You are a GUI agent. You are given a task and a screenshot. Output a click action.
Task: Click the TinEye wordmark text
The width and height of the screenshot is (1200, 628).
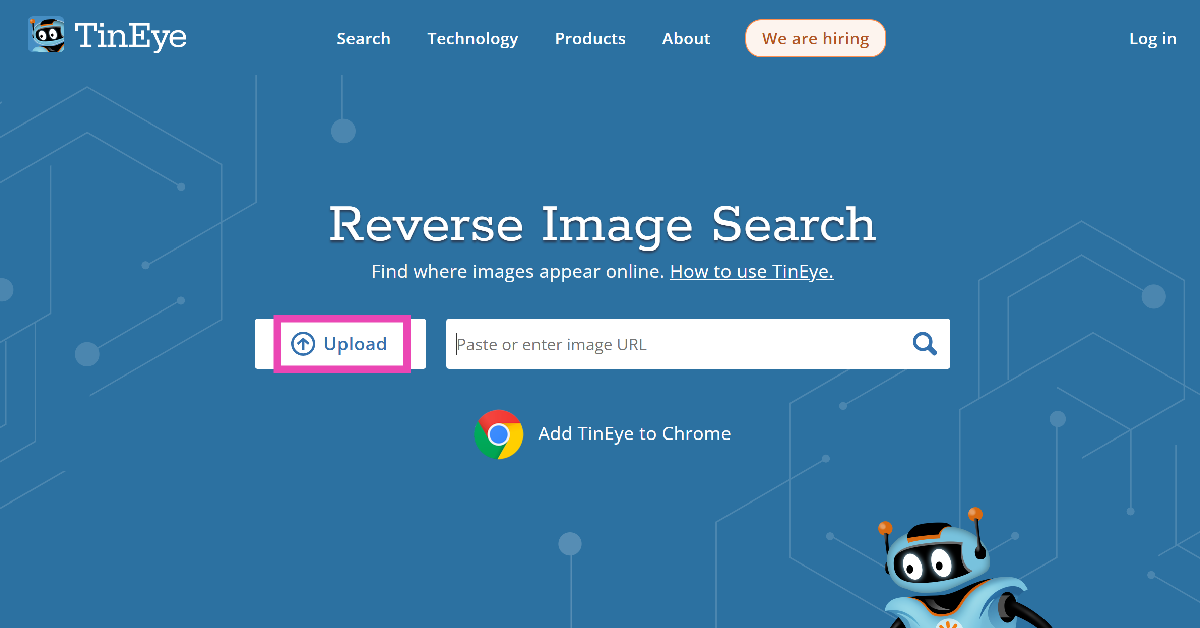(x=131, y=37)
